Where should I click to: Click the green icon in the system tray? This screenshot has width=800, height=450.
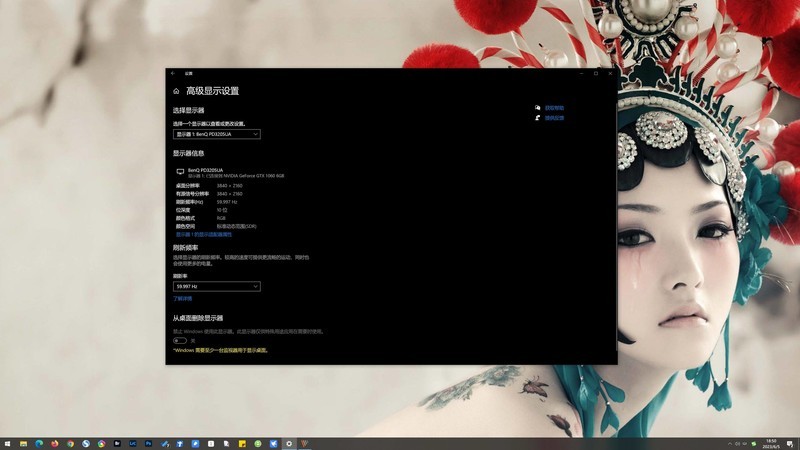click(754, 444)
